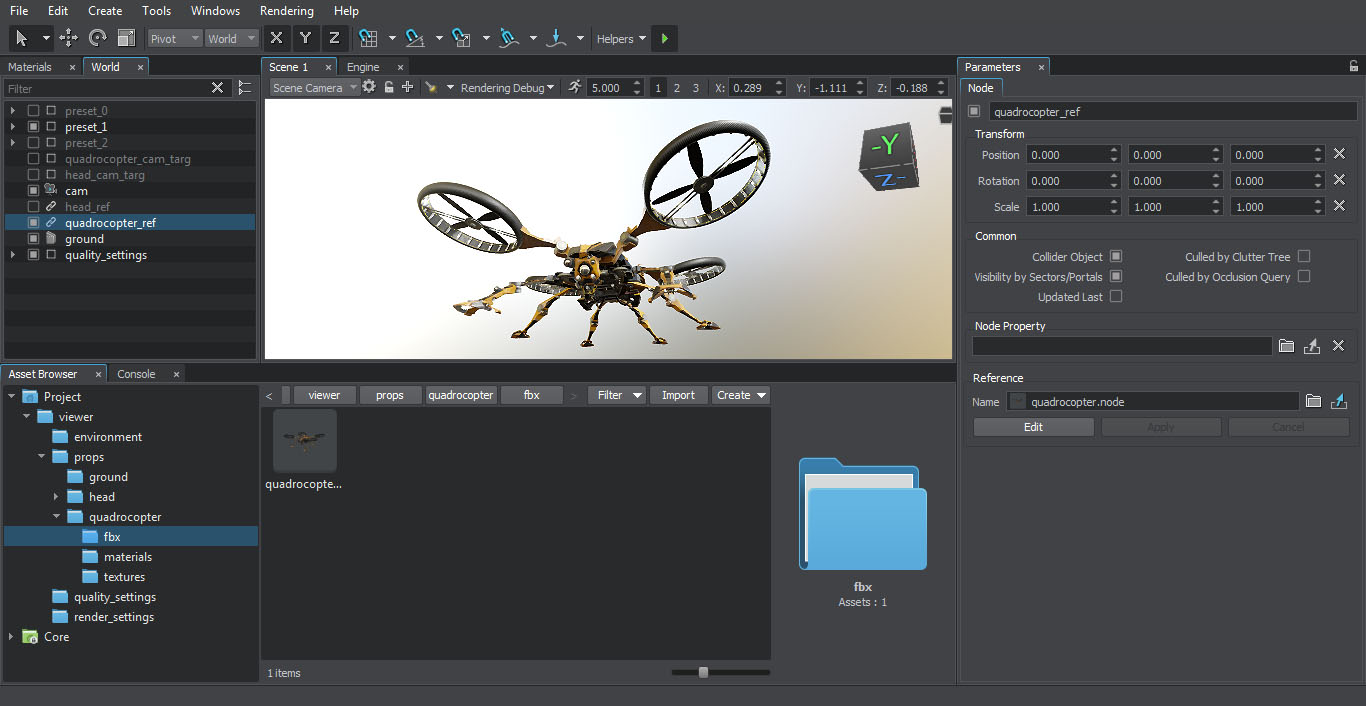Open the Pivot dropdown
The height and width of the screenshot is (706, 1366).
[x=174, y=38]
